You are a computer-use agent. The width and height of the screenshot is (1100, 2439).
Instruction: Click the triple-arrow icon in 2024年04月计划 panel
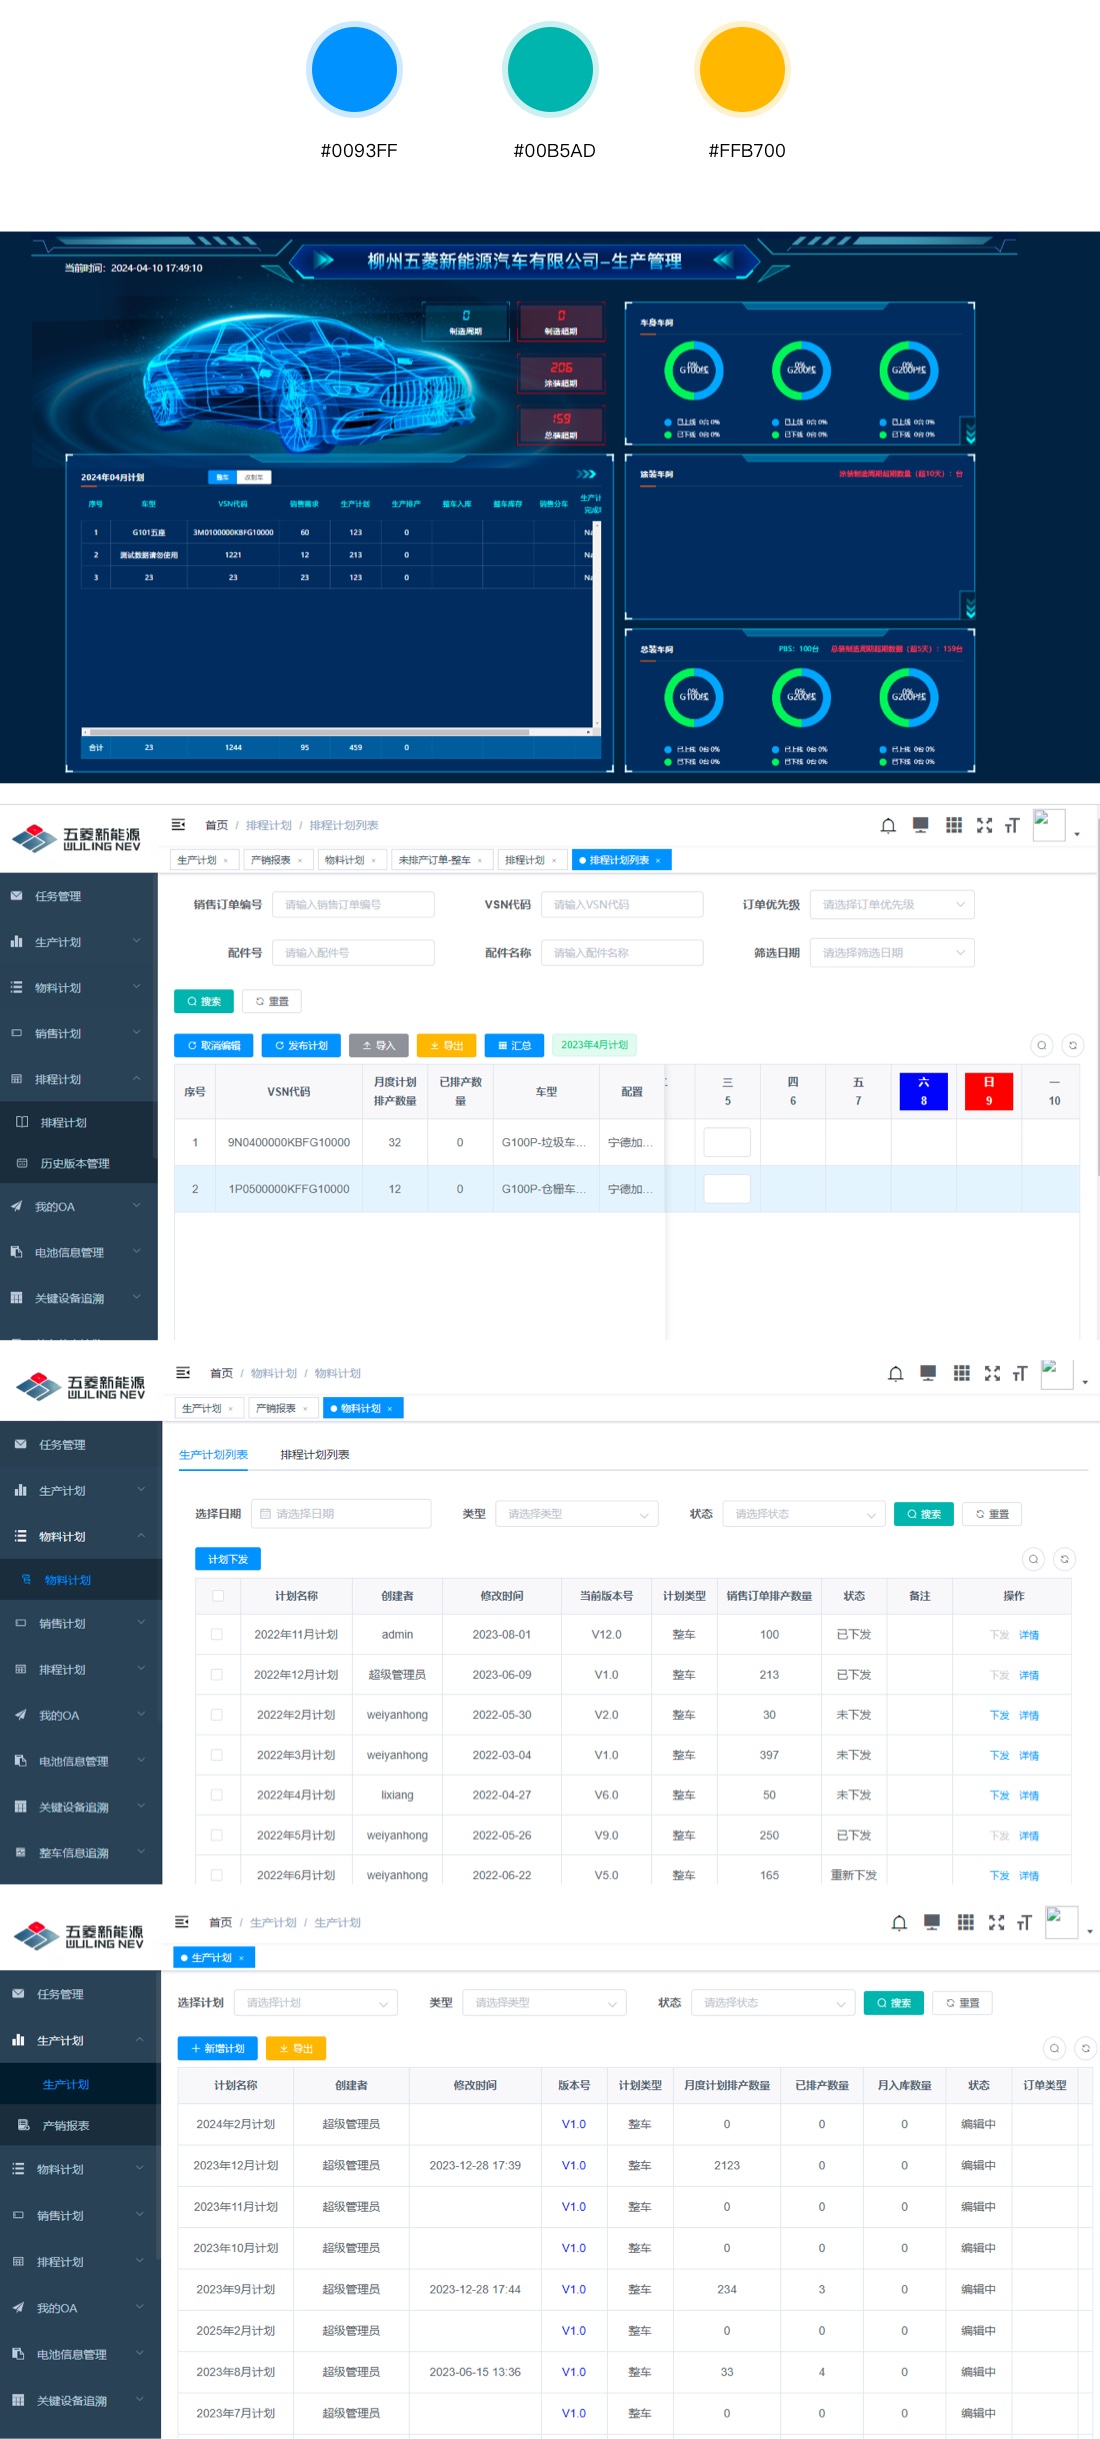click(586, 474)
